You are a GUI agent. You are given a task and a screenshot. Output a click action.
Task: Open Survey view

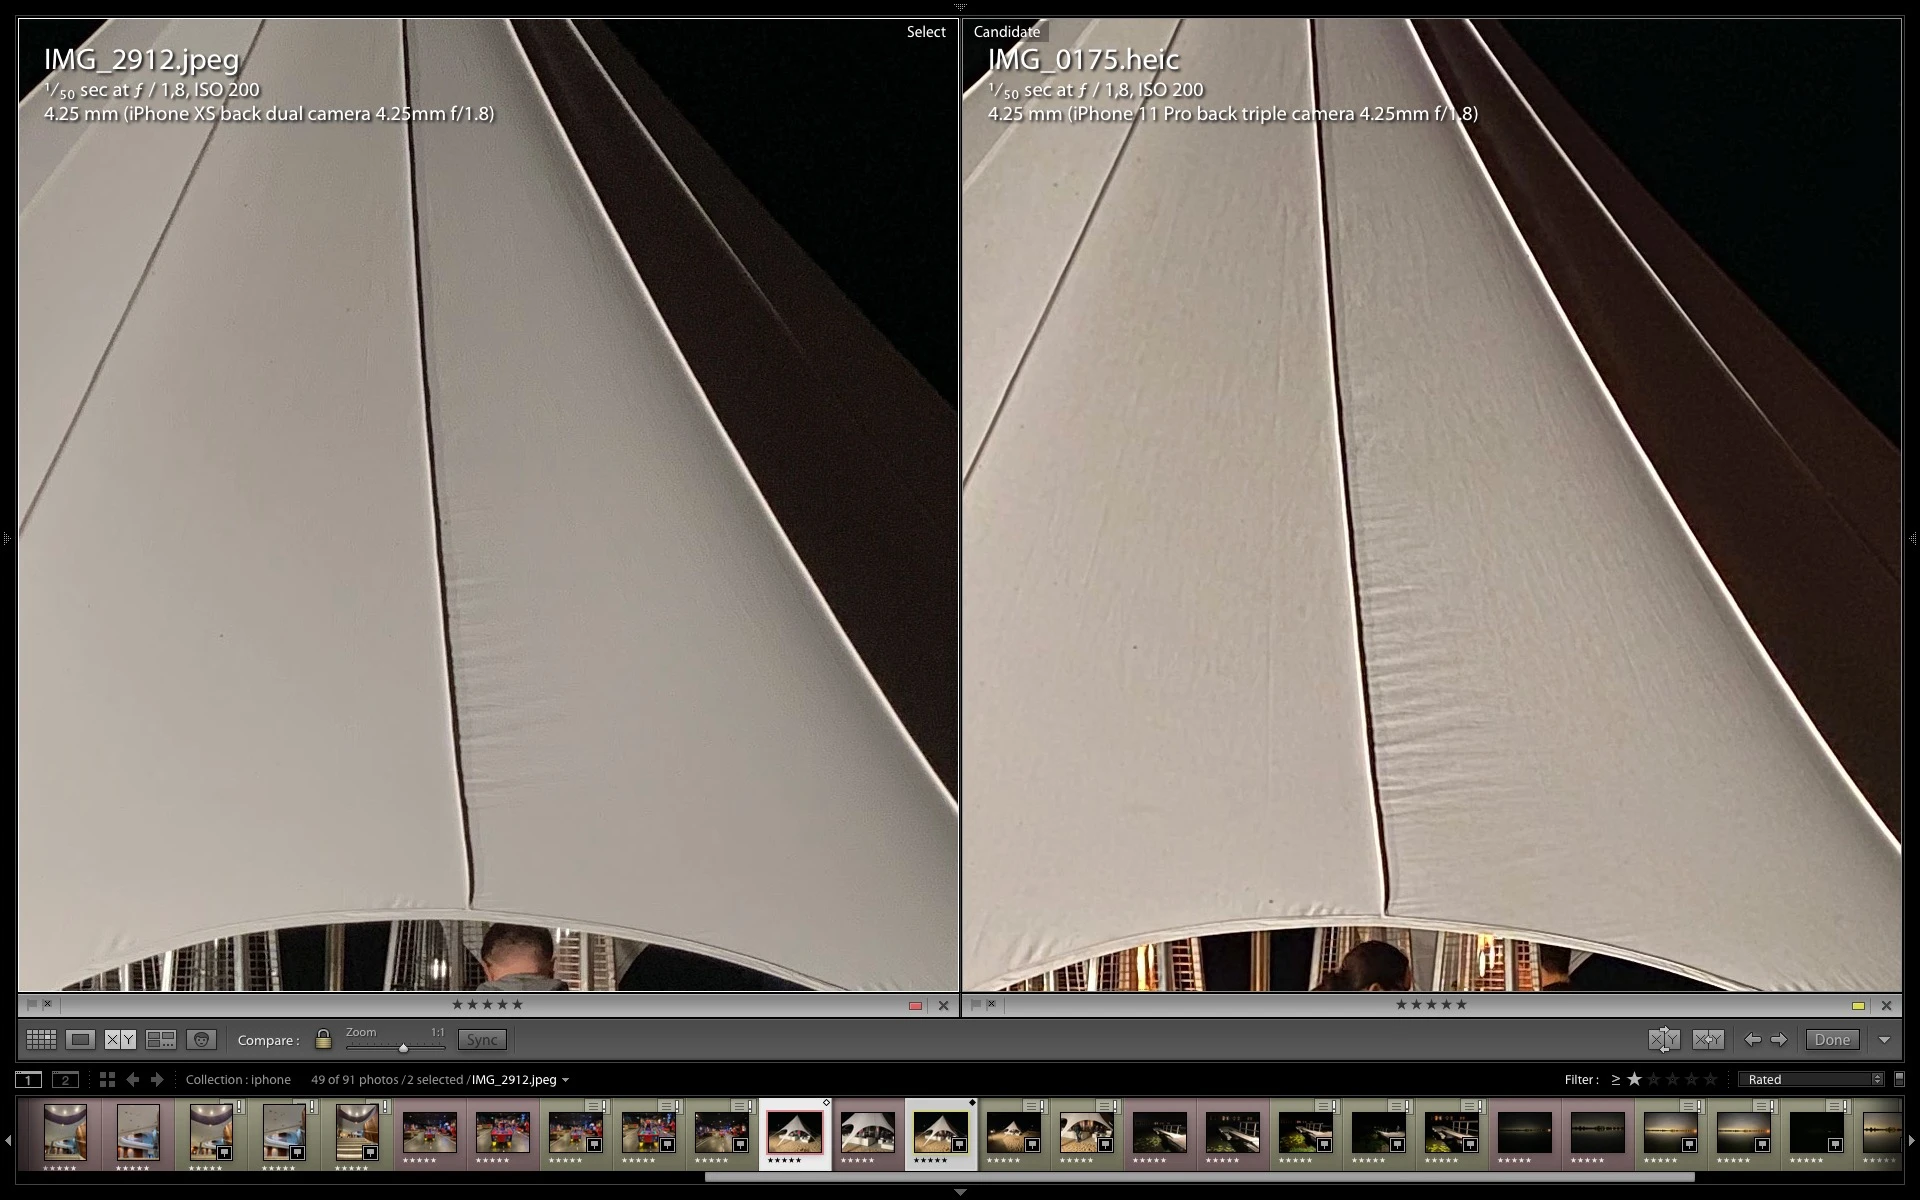(x=161, y=1040)
